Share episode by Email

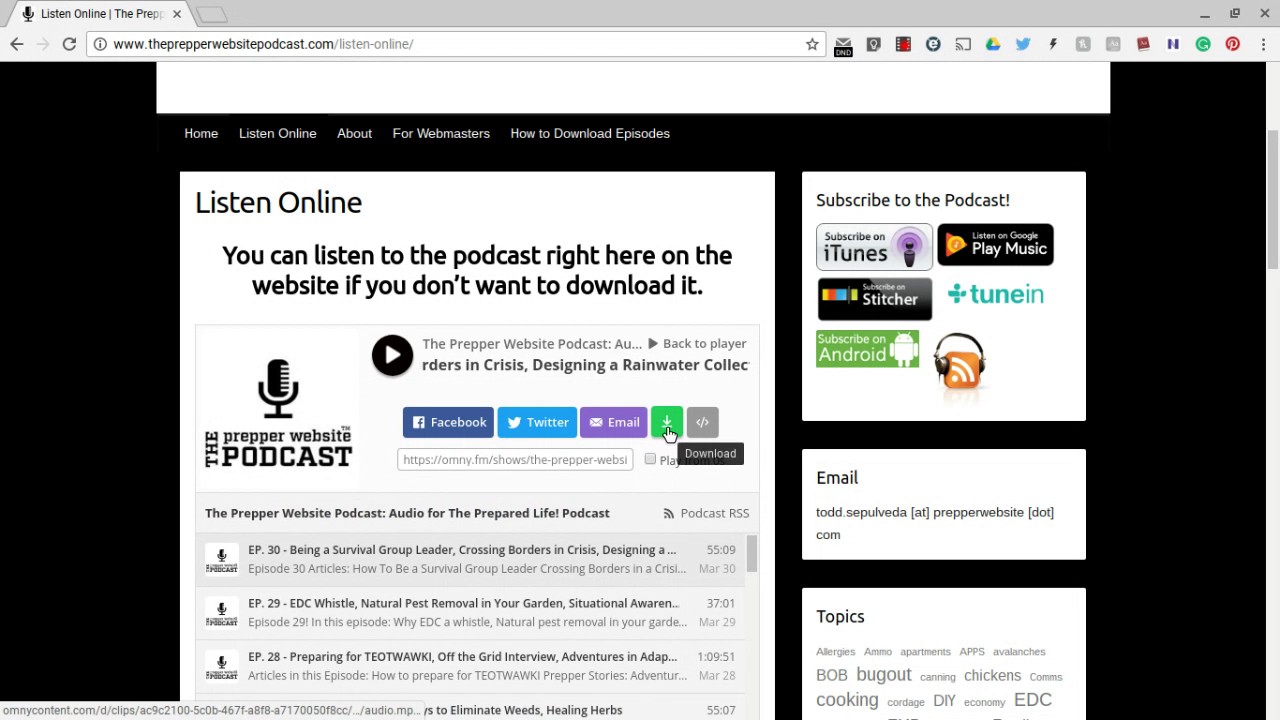[x=614, y=422]
